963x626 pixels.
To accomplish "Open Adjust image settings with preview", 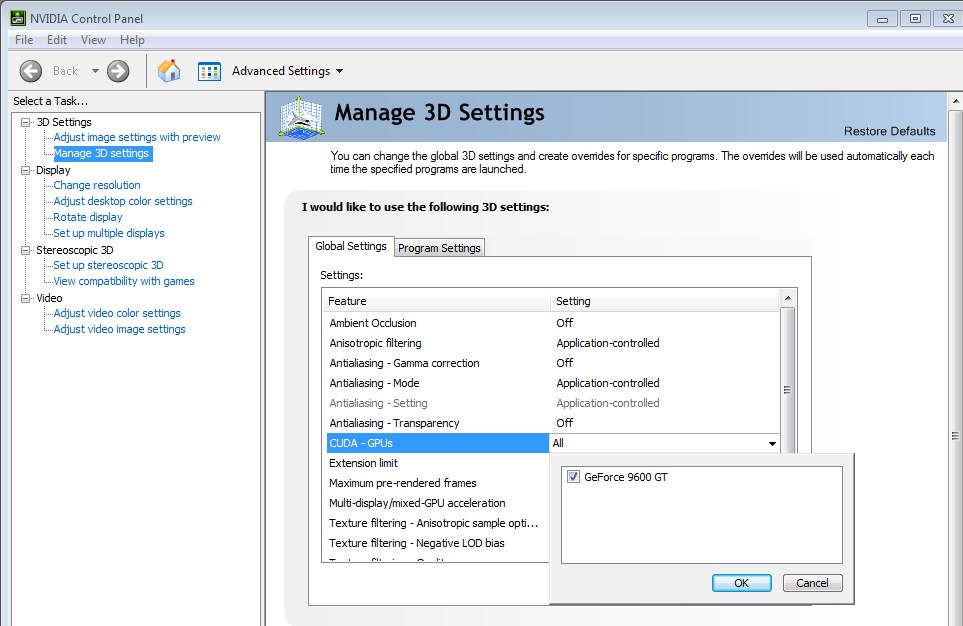I will pos(137,137).
